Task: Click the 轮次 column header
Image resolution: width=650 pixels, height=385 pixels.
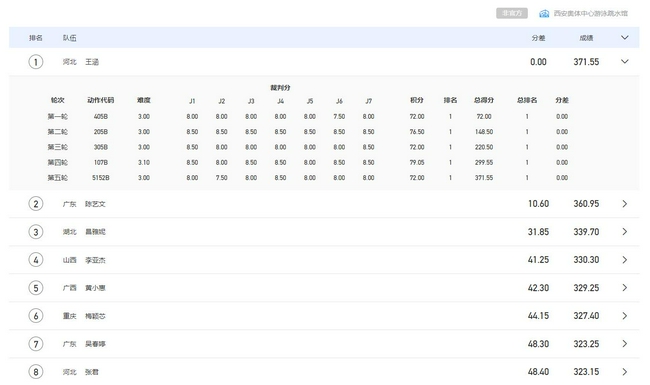Action: click(58, 100)
